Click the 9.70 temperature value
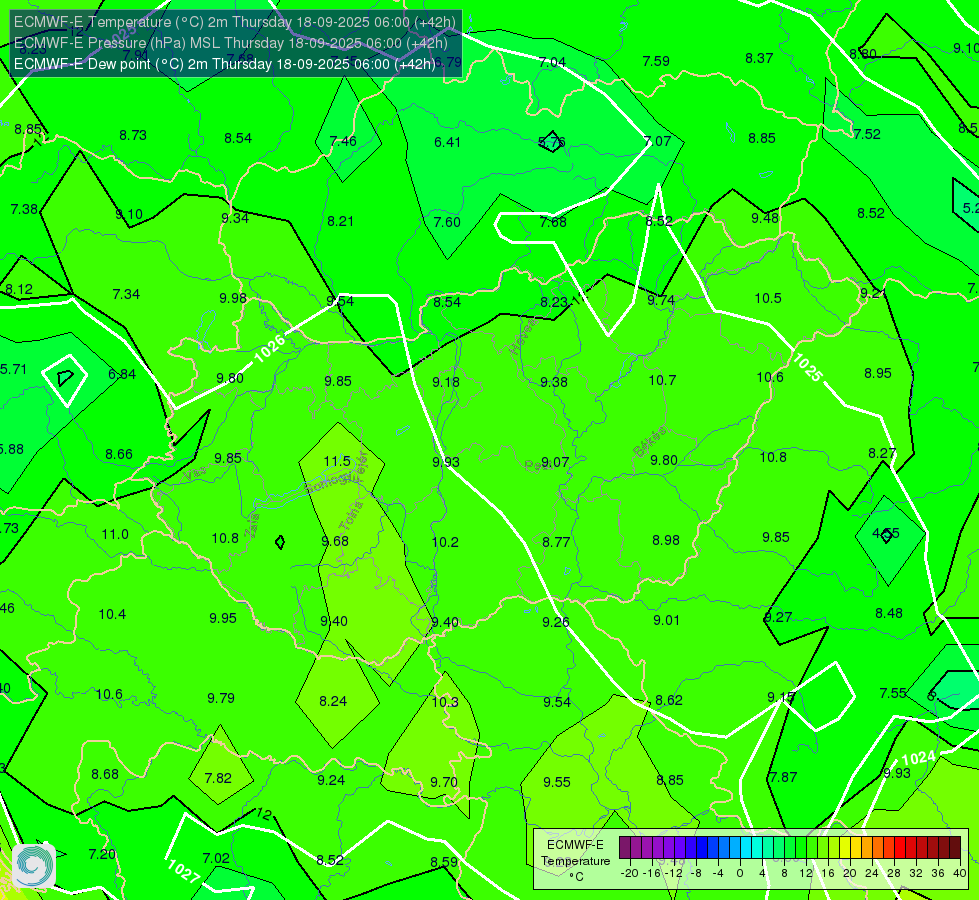This screenshot has width=979, height=900. [x=444, y=781]
